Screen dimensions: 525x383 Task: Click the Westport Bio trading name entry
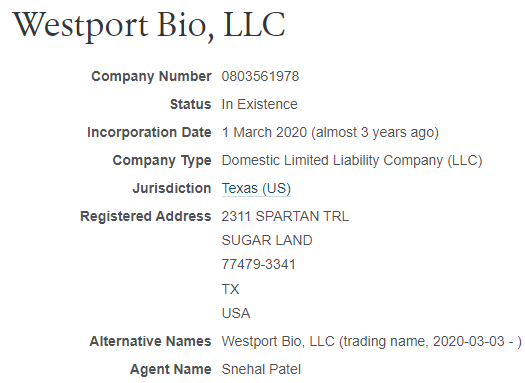(x=372, y=341)
